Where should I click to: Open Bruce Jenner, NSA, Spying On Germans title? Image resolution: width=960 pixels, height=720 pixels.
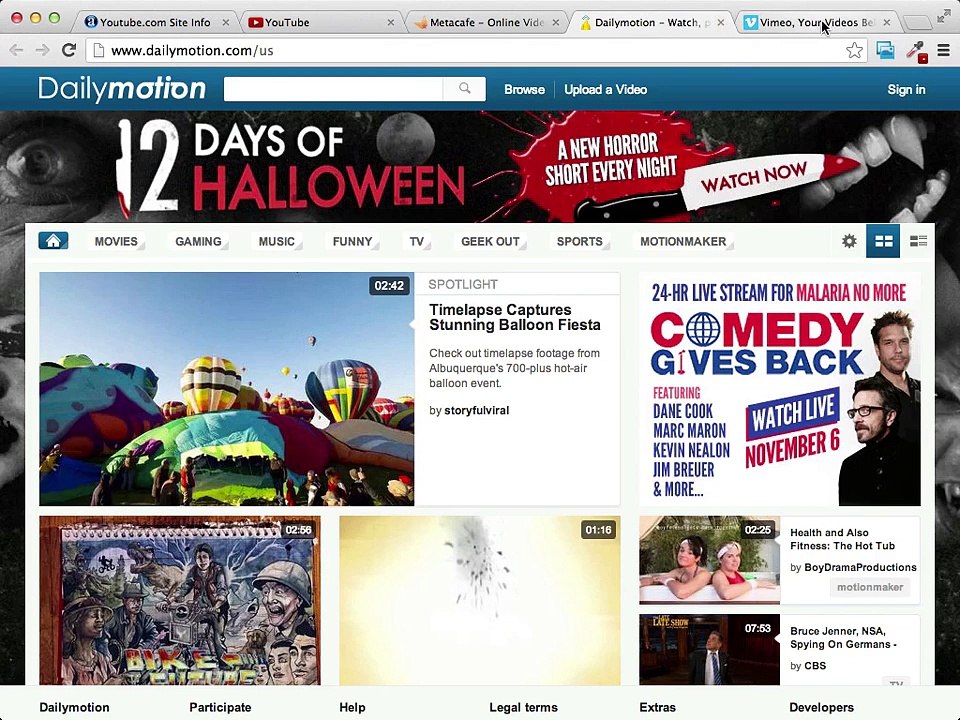(x=844, y=638)
